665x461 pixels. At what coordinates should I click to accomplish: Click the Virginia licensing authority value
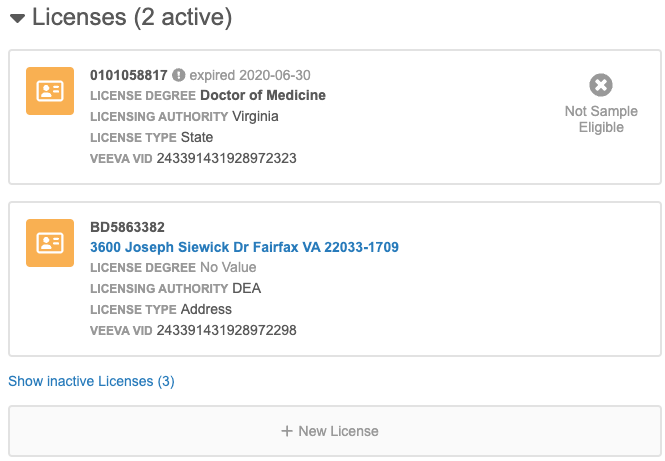pos(255,116)
